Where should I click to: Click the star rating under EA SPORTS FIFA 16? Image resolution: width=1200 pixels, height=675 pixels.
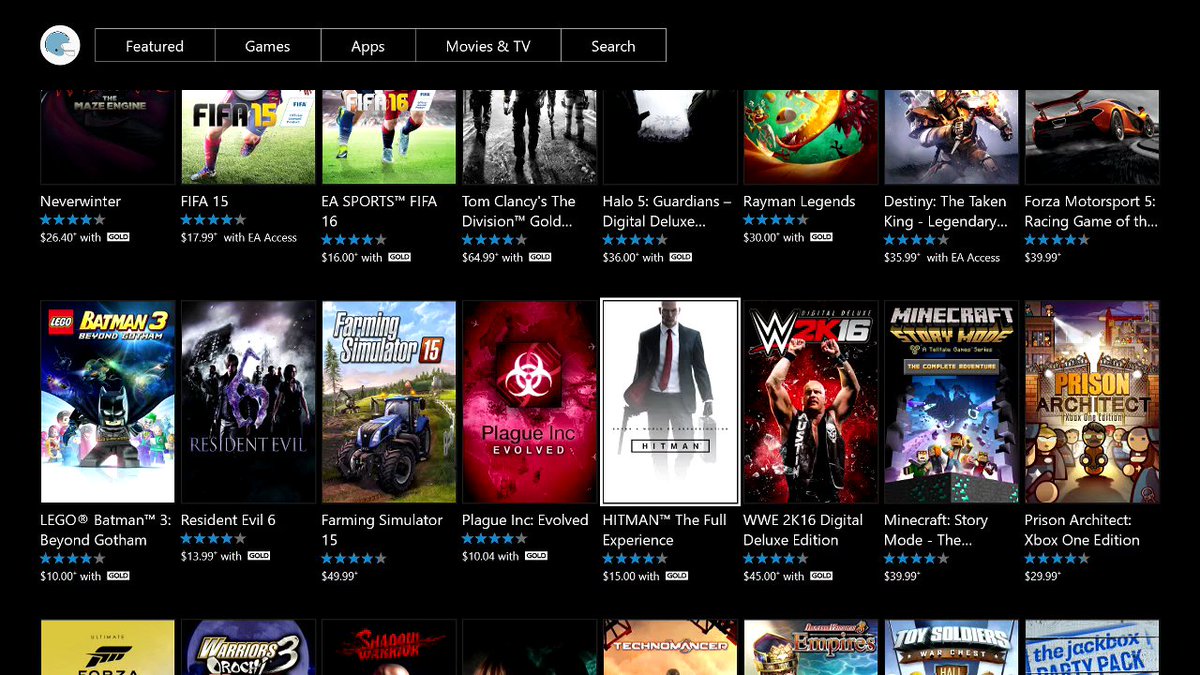coord(354,240)
